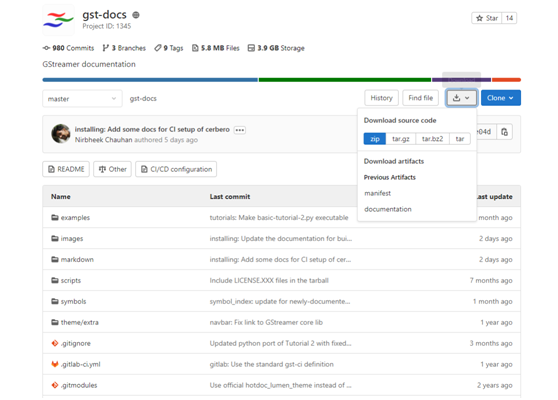Click the markdown folder icon
This screenshot has height=400, width=558.
(54, 259)
